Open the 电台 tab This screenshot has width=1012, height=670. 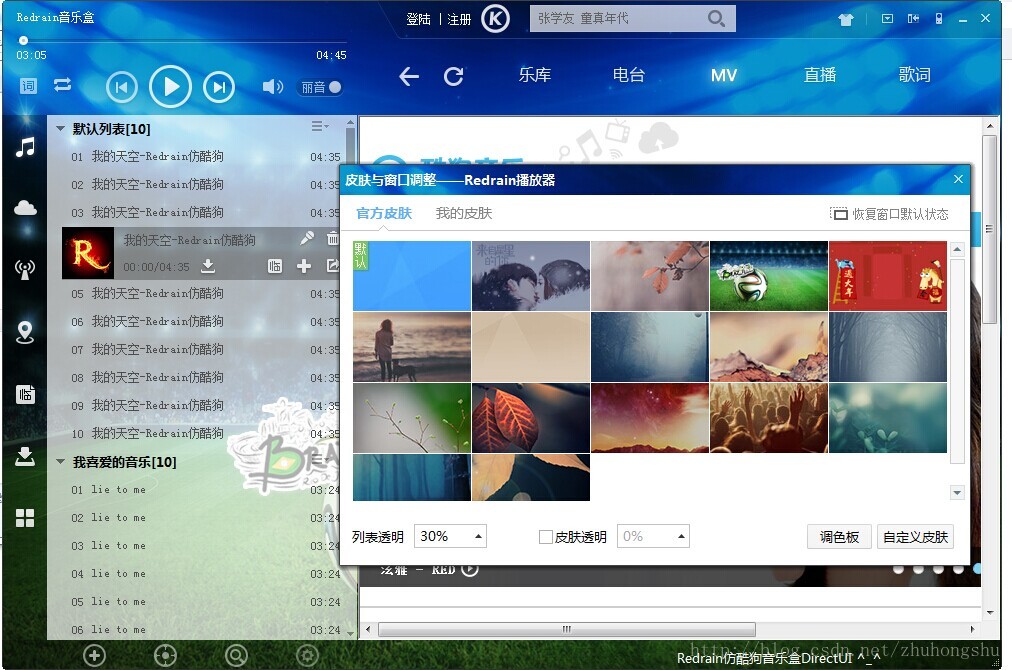629,75
